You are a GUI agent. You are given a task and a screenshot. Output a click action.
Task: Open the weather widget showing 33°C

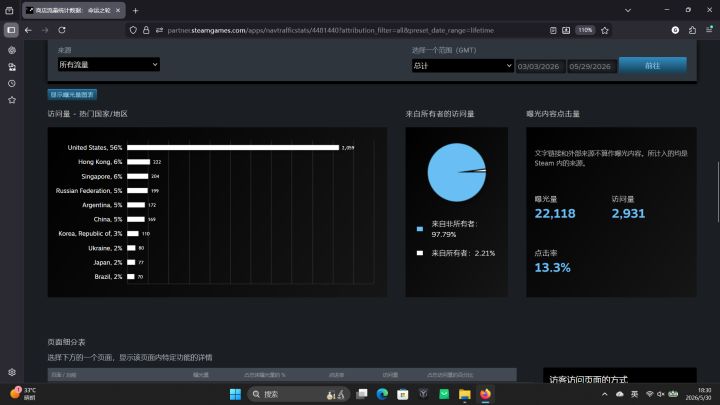click(23, 394)
